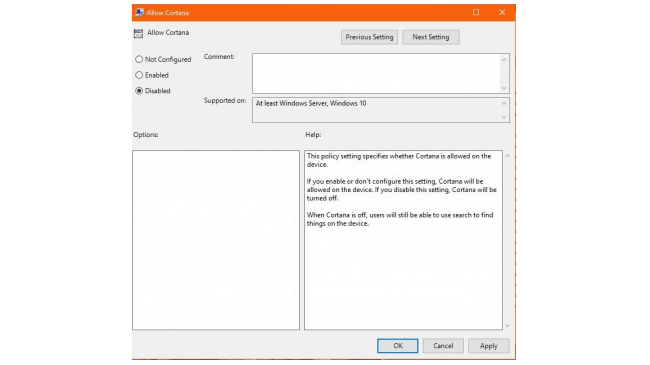Click the title bar window icon
The width and height of the screenshot is (650, 365).
(x=139, y=12)
